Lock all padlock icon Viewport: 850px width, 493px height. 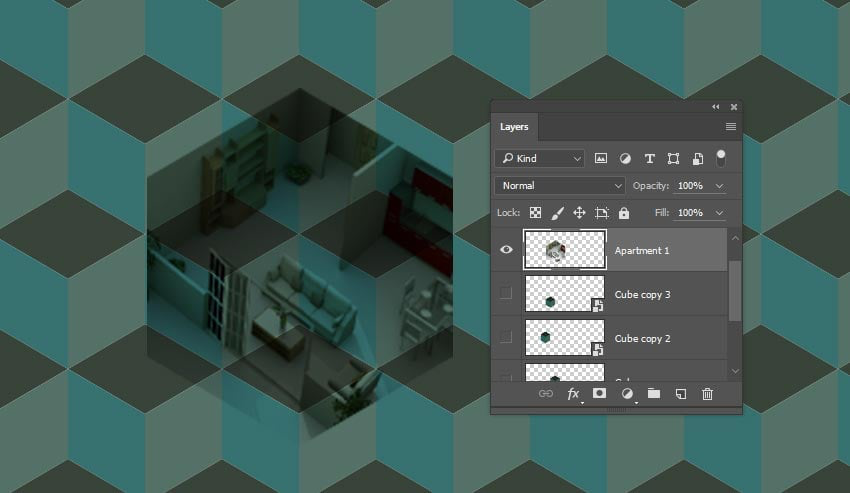(624, 213)
